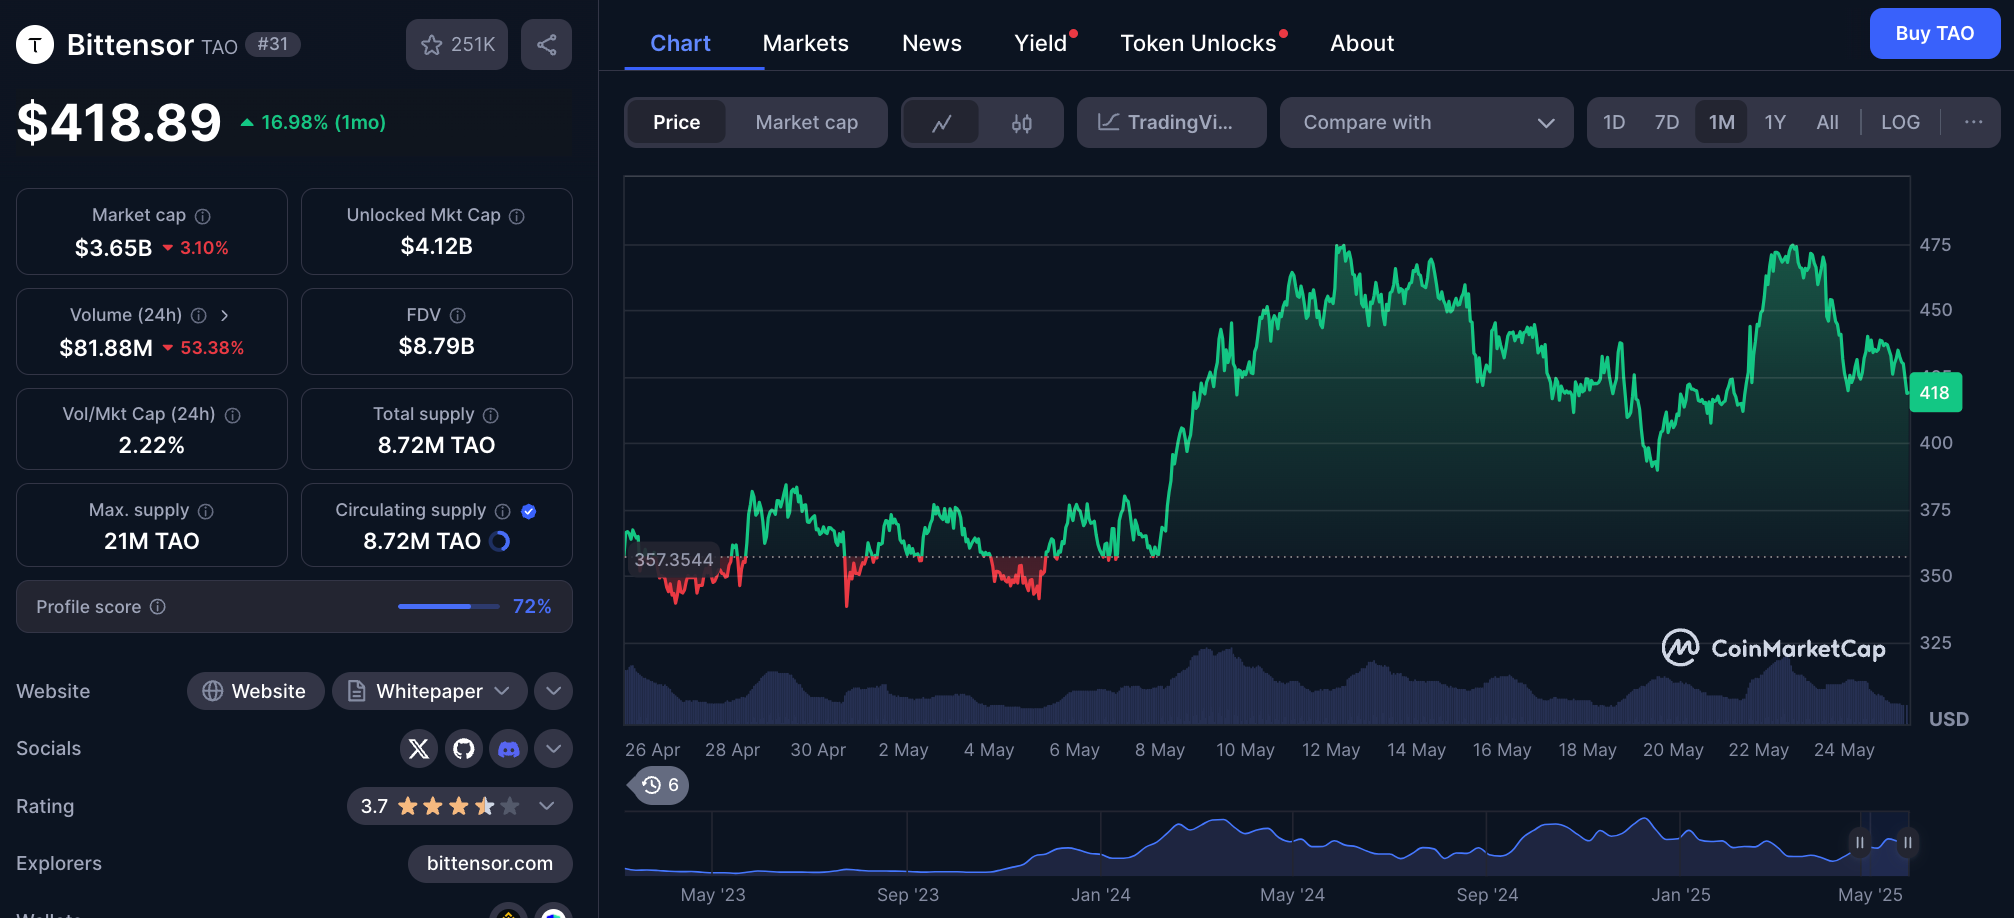Click the $81.88M volume value
This screenshot has width=2014, height=918.
coord(106,348)
